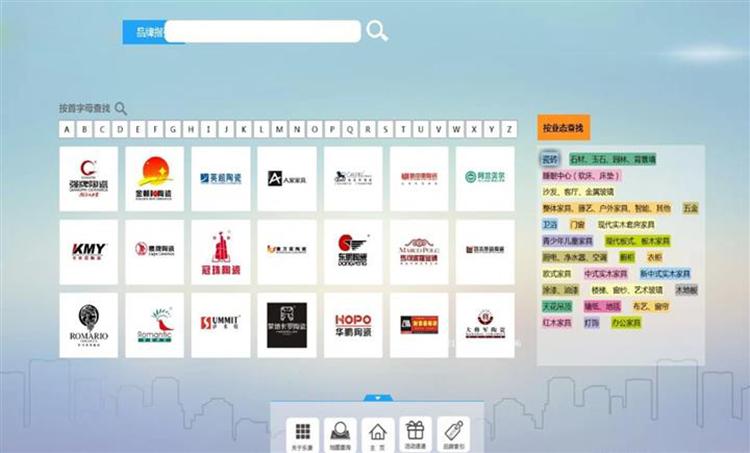Filter brands by letter A
The image size is (750, 453).
(67, 129)
